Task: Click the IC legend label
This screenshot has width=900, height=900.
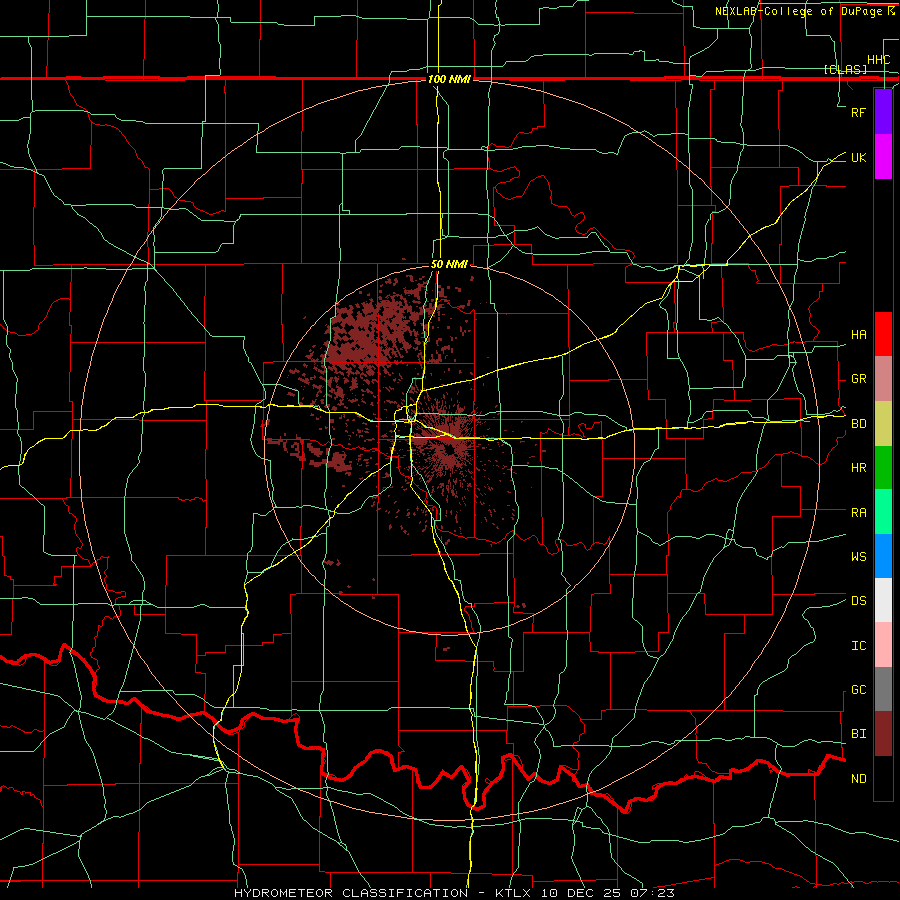Action: [858, 646]
